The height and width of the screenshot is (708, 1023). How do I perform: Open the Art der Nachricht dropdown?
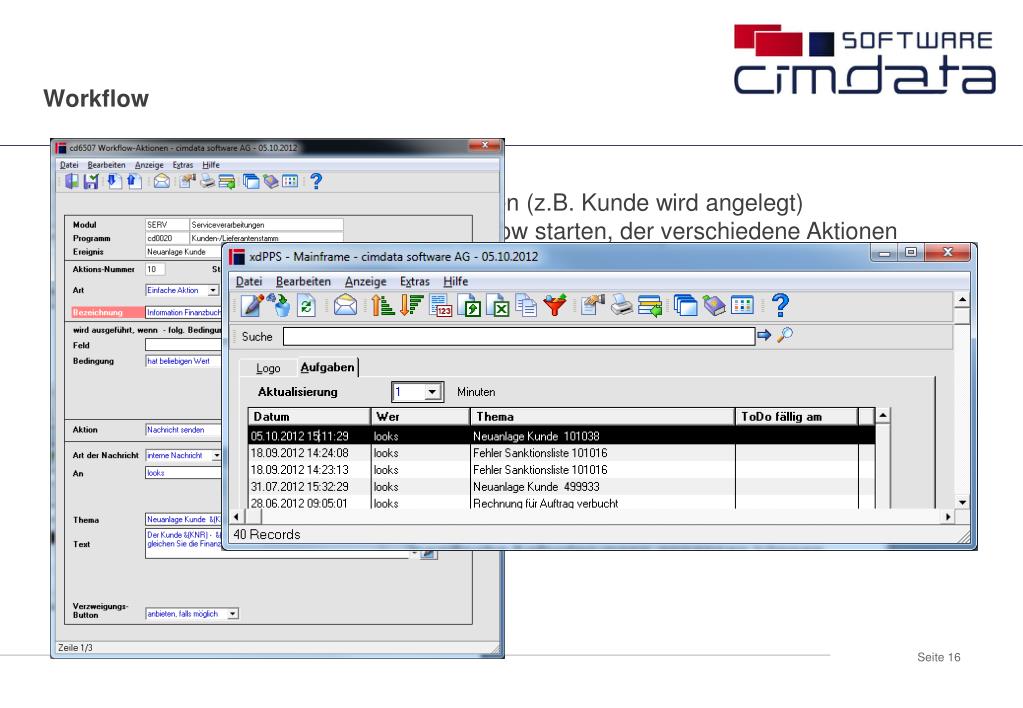click(216, 455)
